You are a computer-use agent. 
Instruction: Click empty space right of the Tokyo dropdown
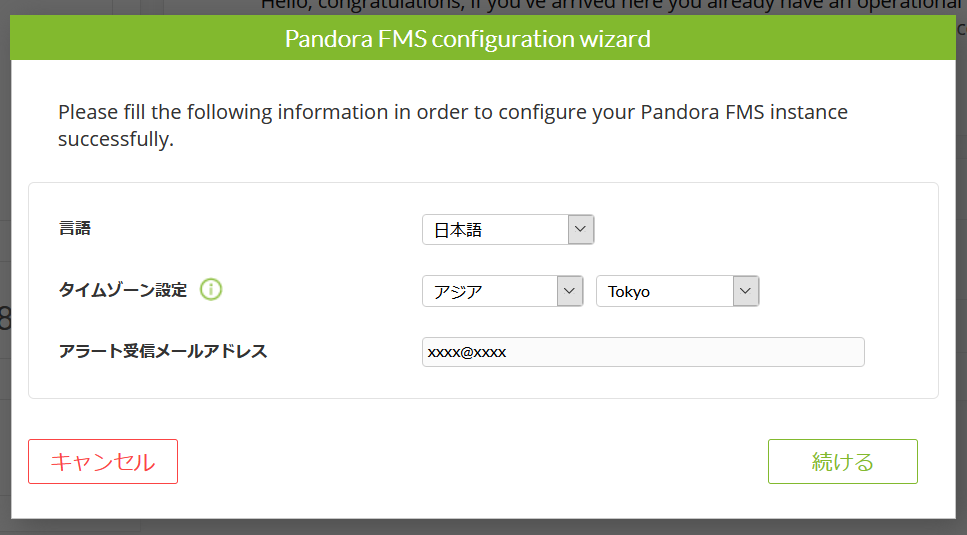point(845,291)
